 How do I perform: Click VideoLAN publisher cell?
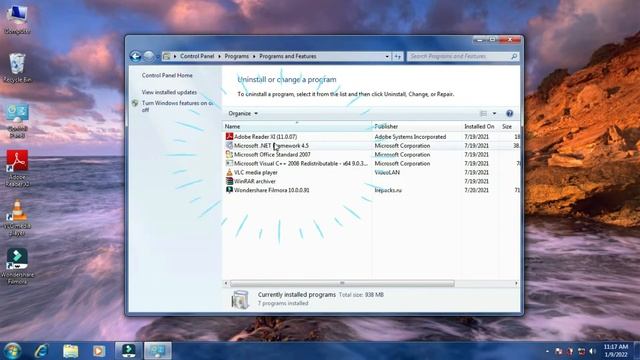point(387,173)
